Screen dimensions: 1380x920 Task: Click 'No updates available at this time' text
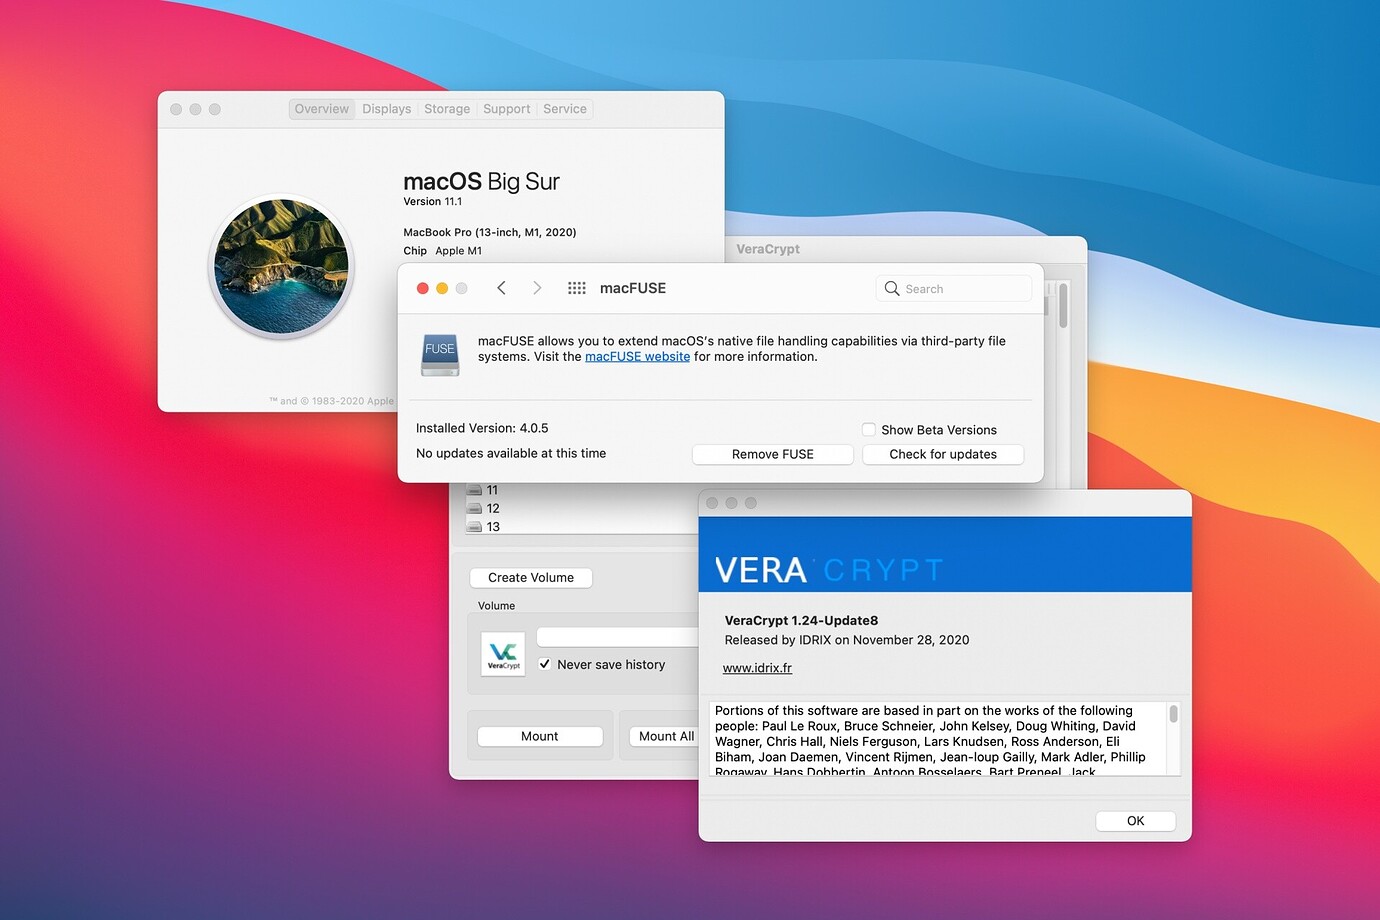[511, 453]
